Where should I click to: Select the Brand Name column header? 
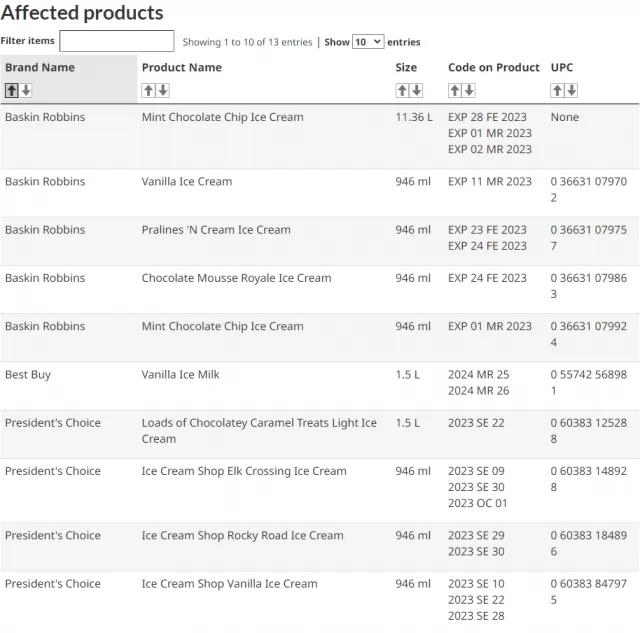pos(40,67)
